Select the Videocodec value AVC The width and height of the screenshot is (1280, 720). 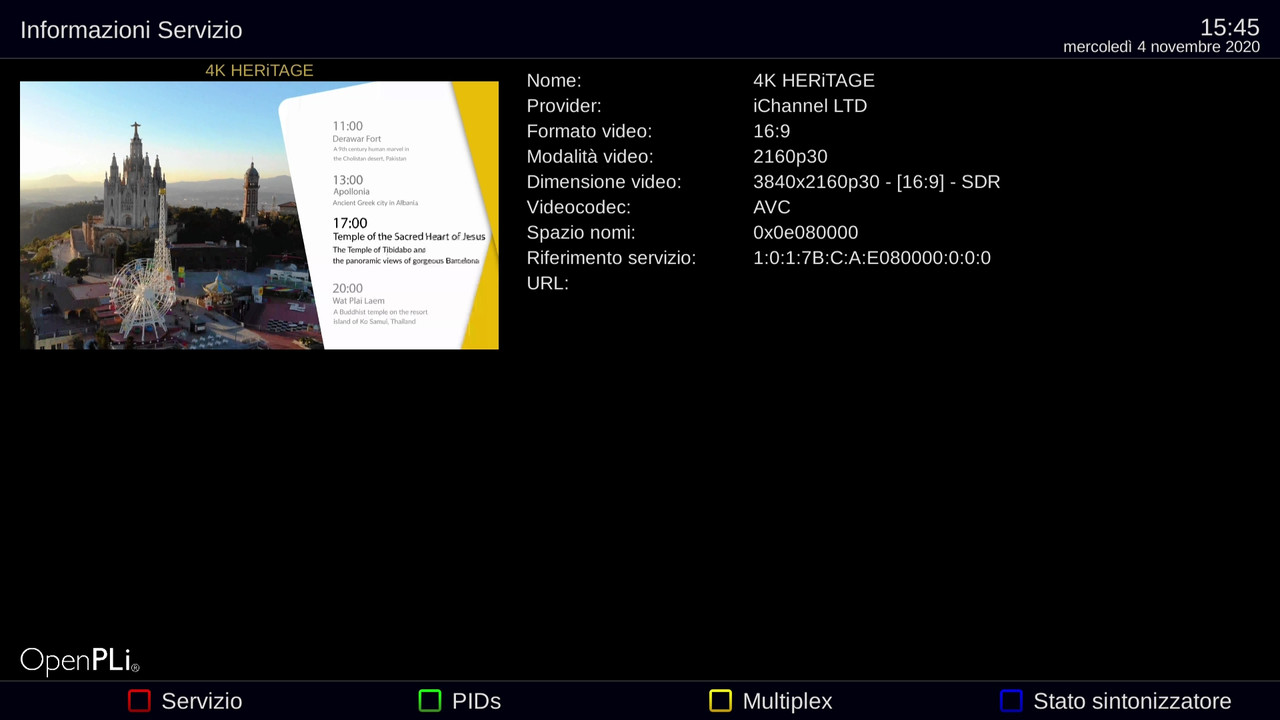point(772,207)
